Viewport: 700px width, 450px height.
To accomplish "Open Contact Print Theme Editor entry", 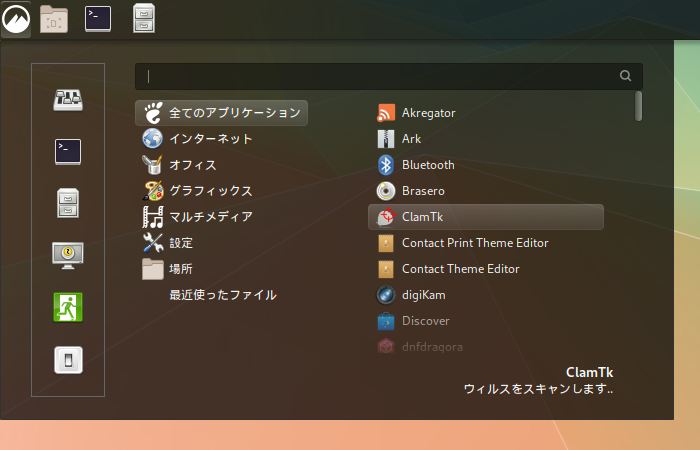I will tap(486, 243).
